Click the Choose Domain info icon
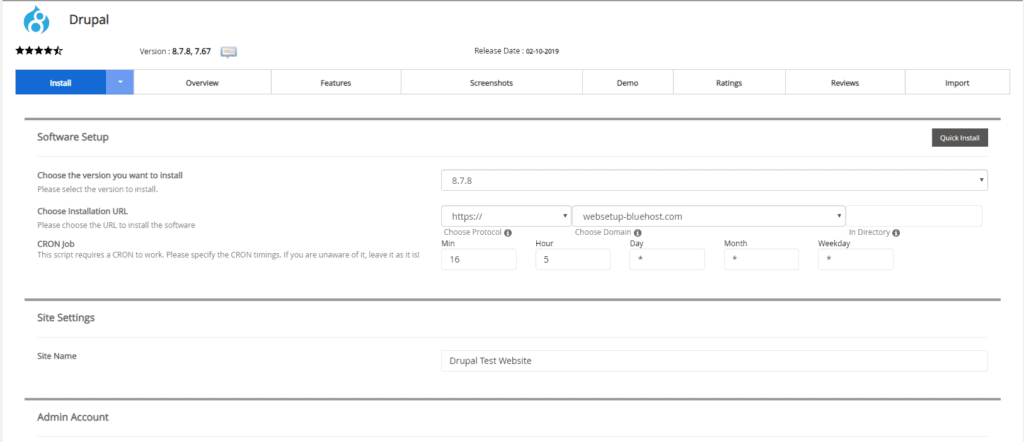This screenshot has height=442, width=1024. 637,232
